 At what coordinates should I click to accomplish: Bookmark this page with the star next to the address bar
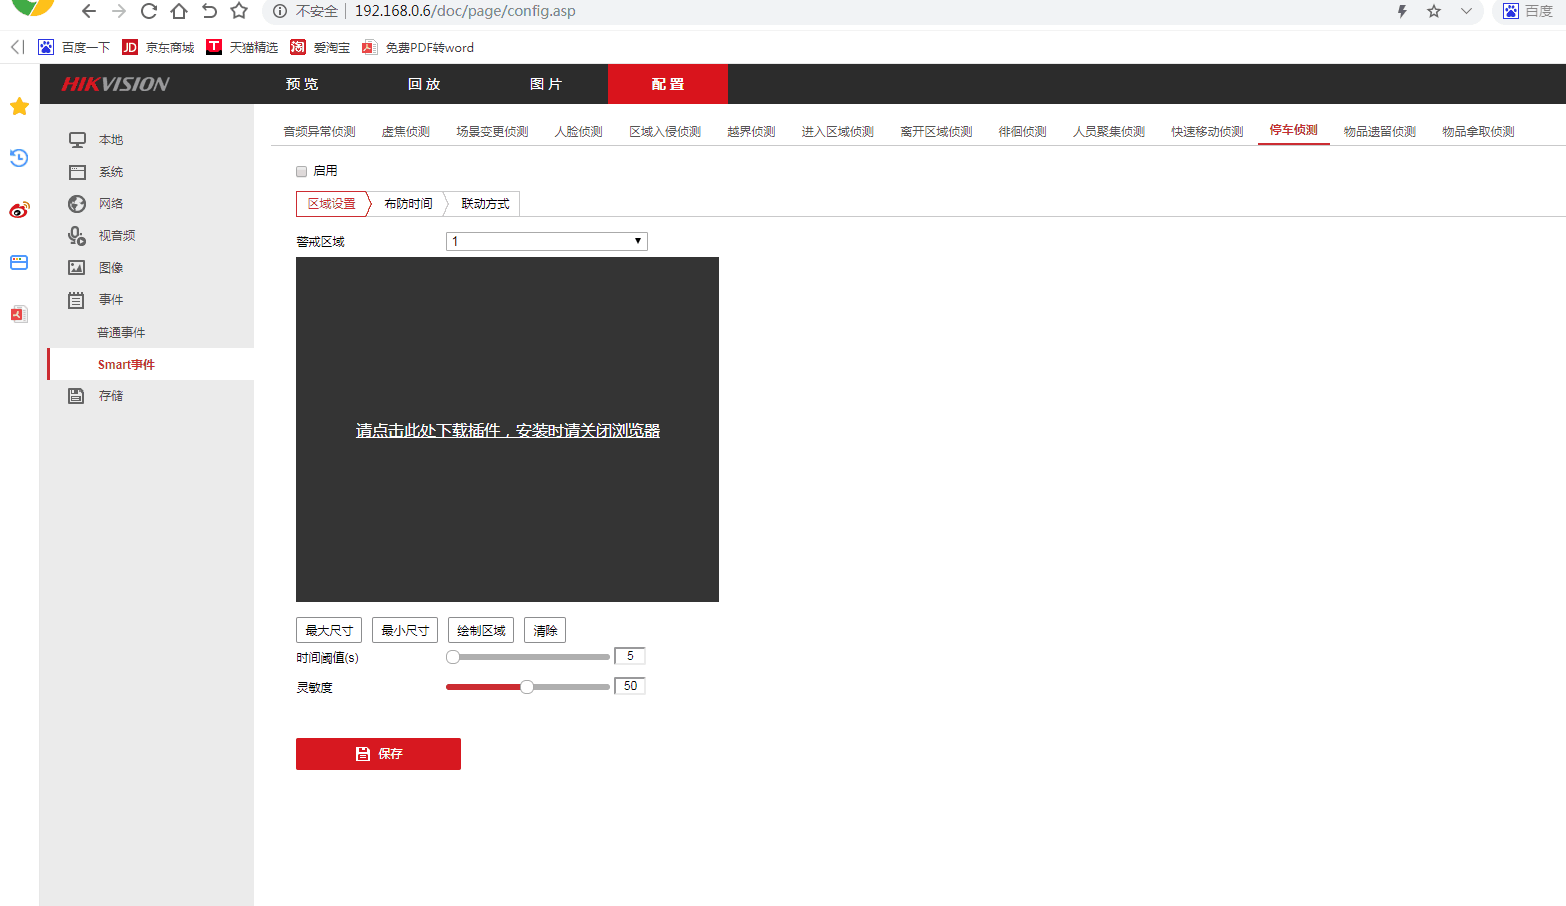tap(239, 11)
